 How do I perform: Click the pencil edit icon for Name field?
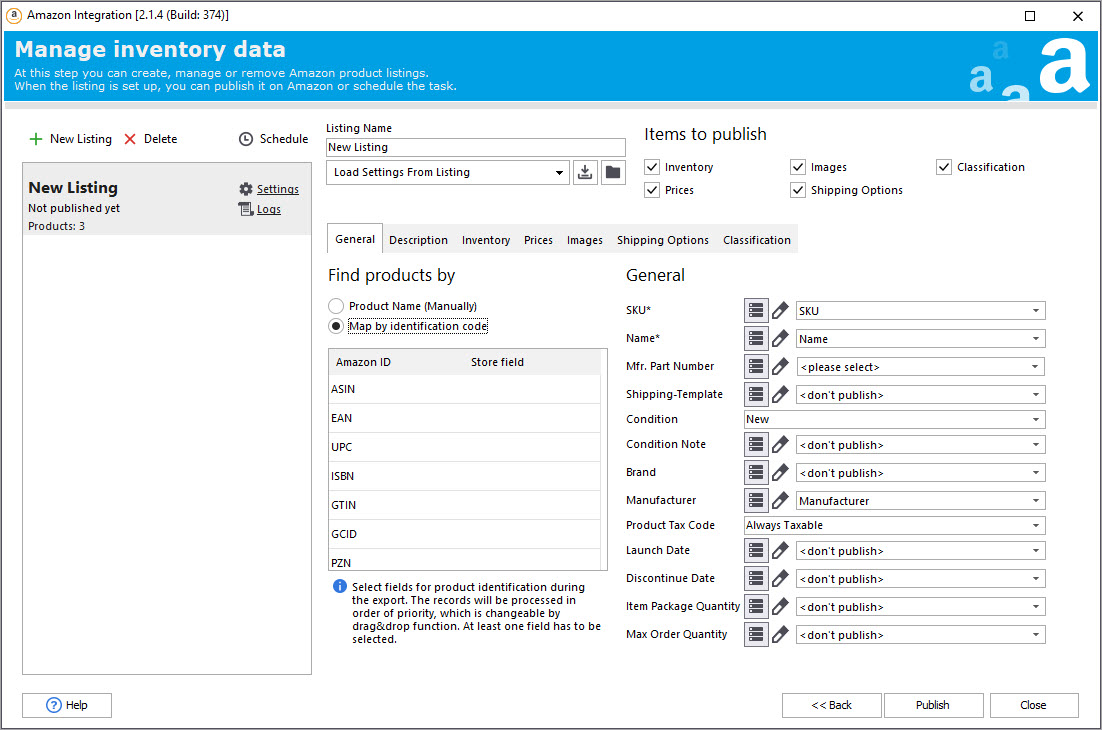click(x=780, y=339)
